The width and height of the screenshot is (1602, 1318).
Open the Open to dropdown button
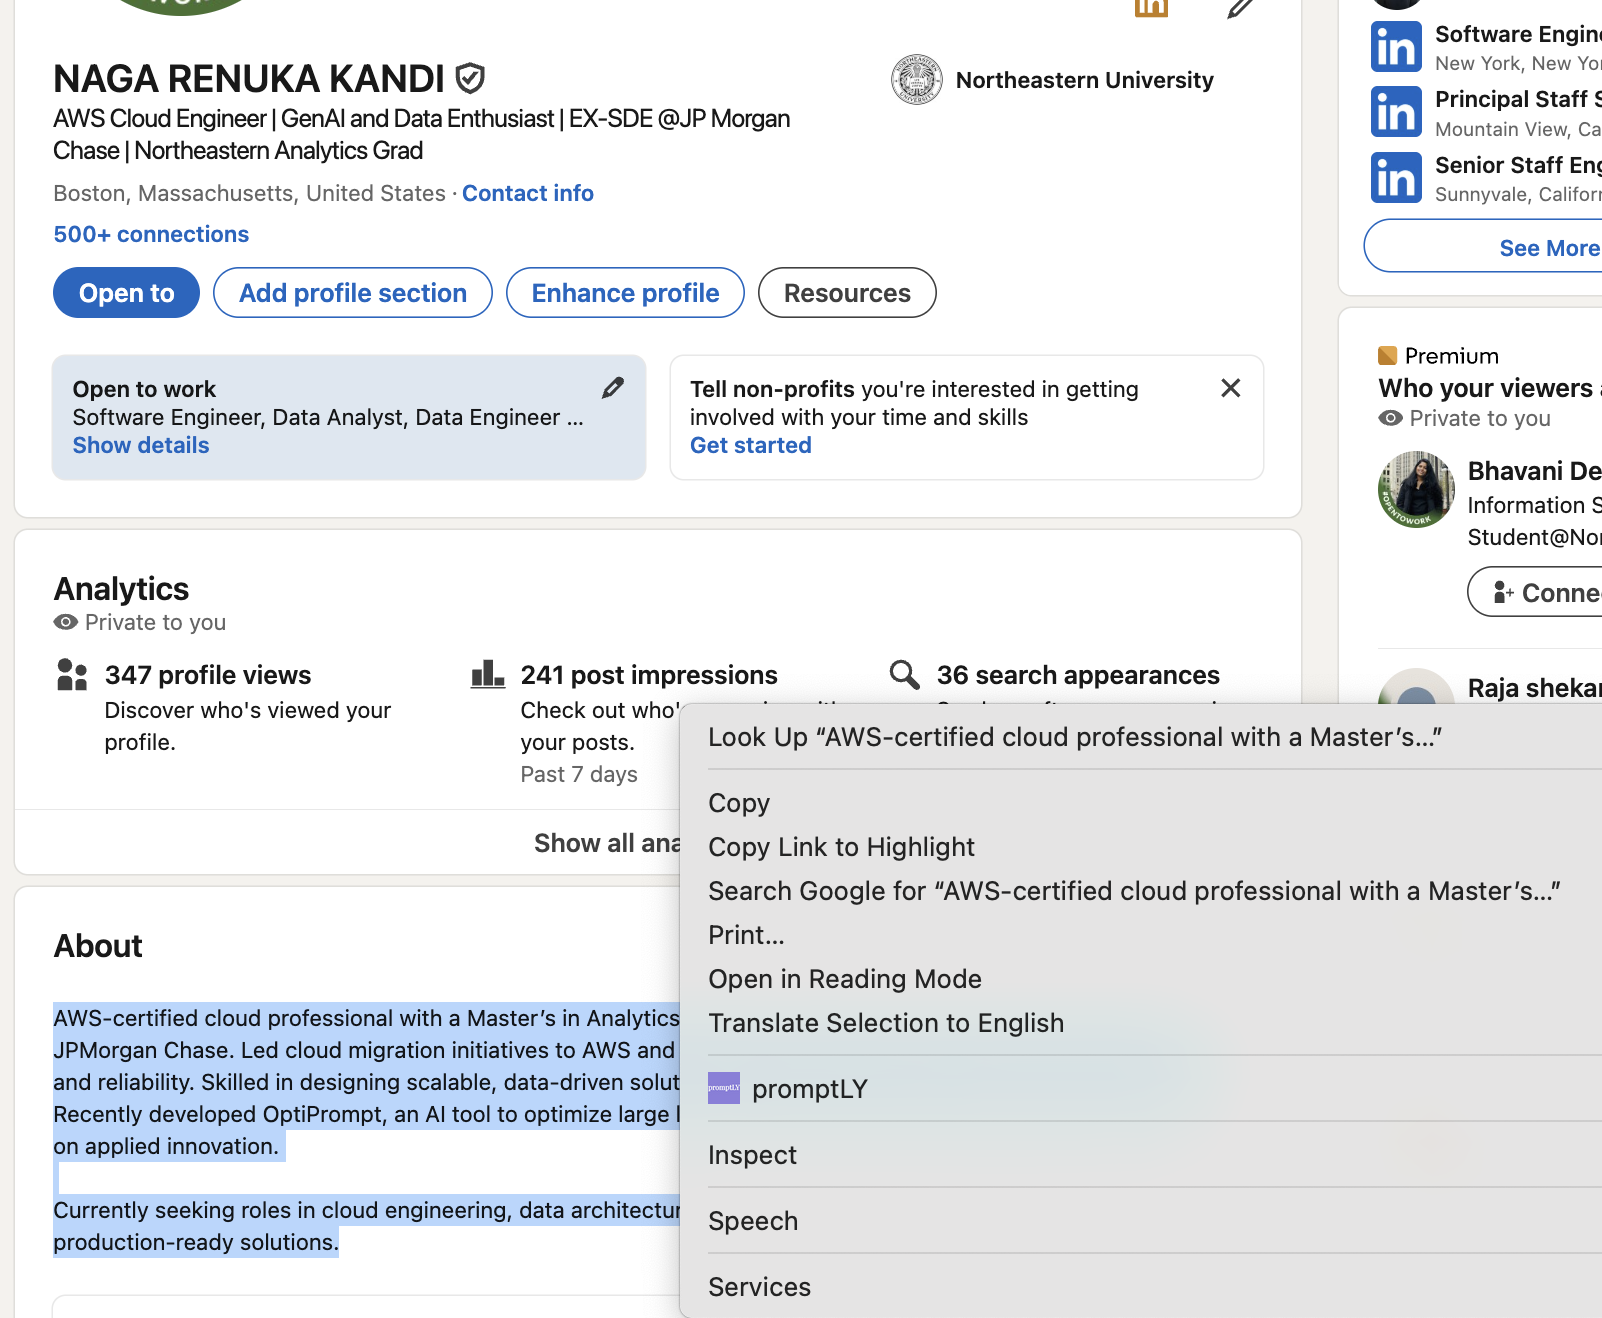pos(127,293)
